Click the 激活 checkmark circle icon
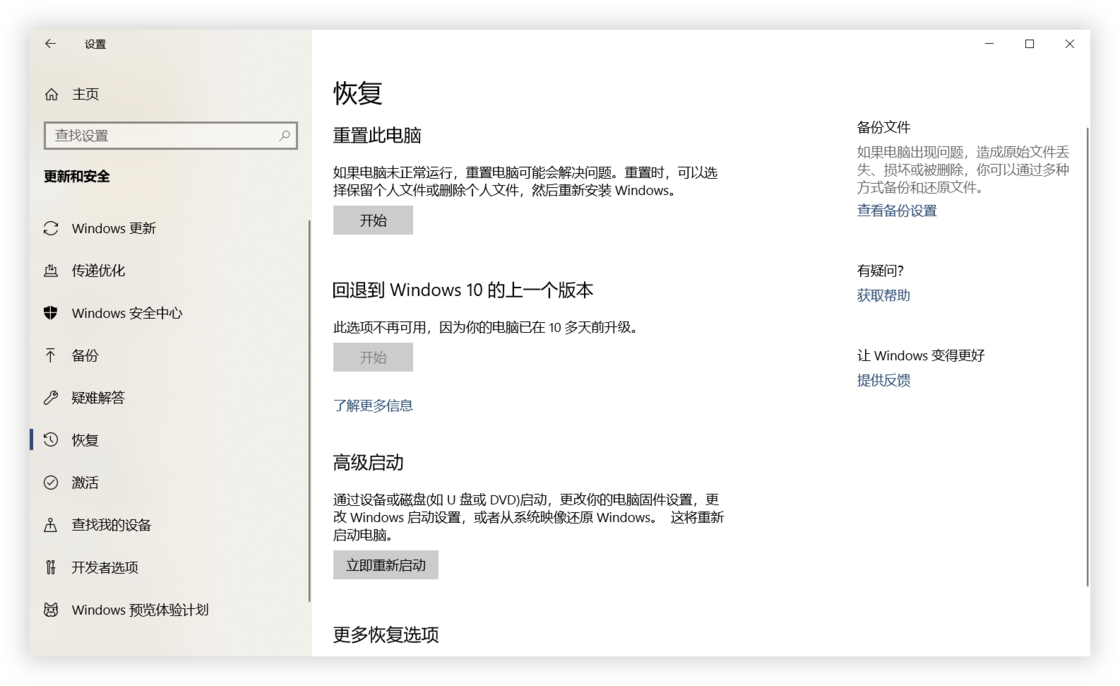The height and width of the screenshot is (686, 1120). [51, 482]
